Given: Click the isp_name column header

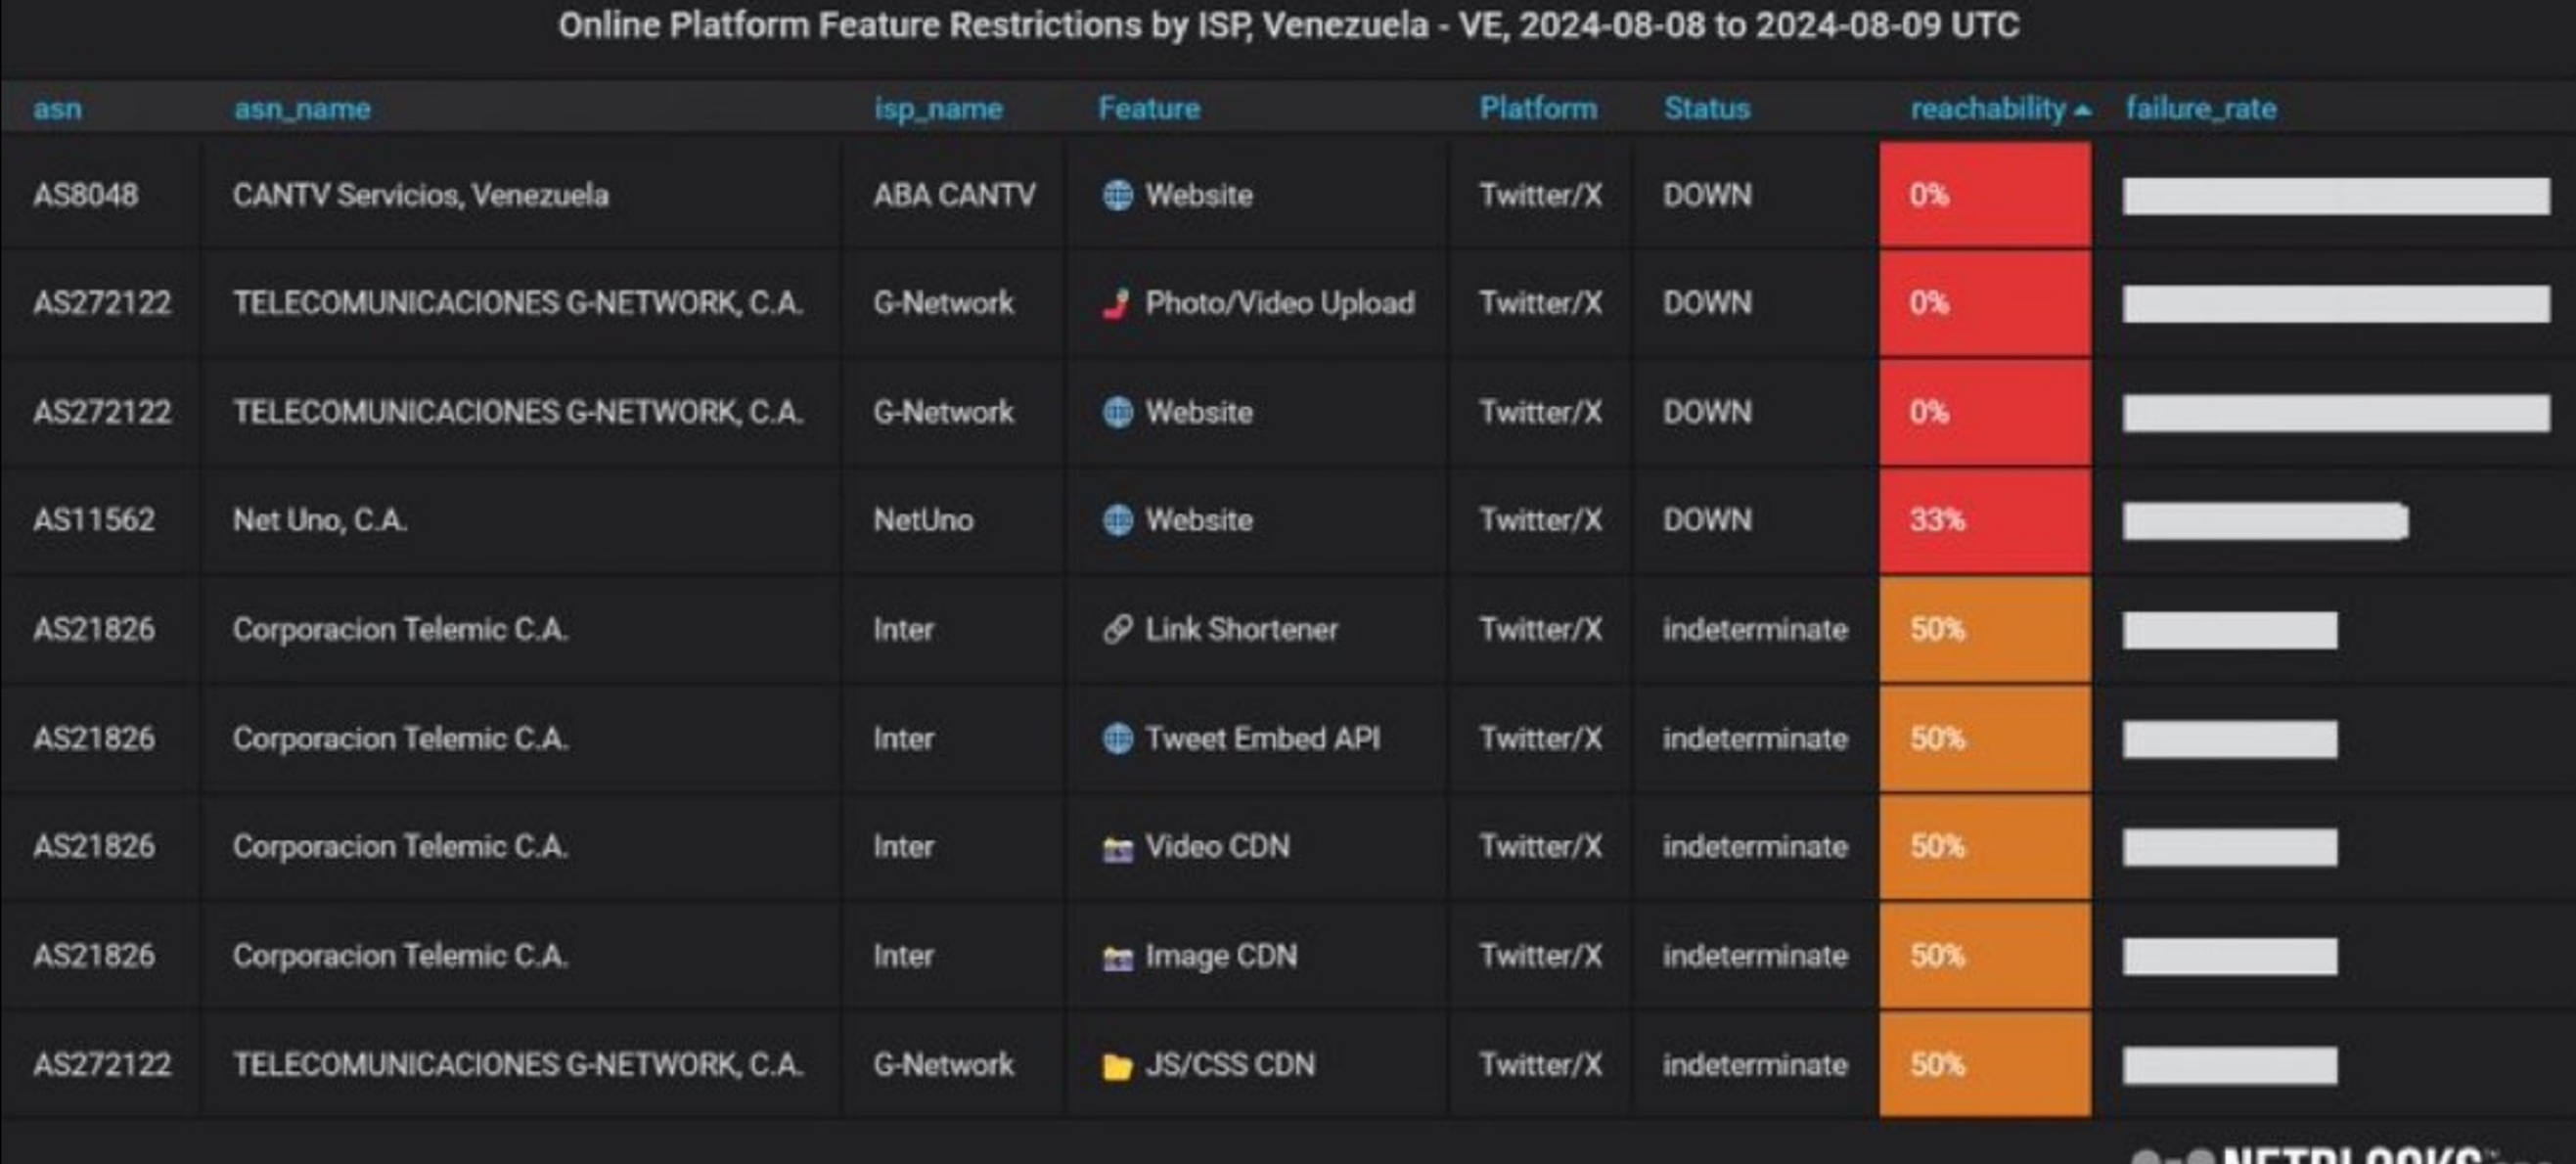Looking at the screenshot, I should (938, 108).
